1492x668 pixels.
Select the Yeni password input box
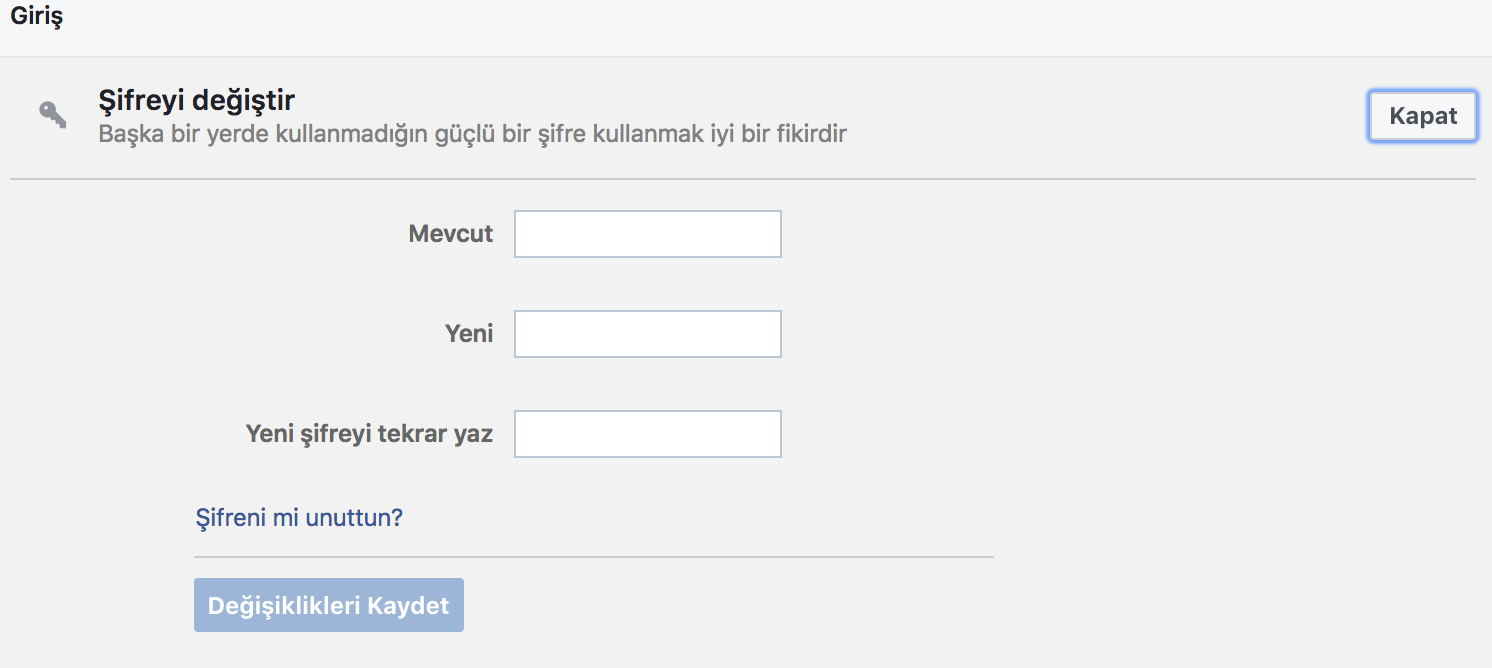click(x=647, y=334)
